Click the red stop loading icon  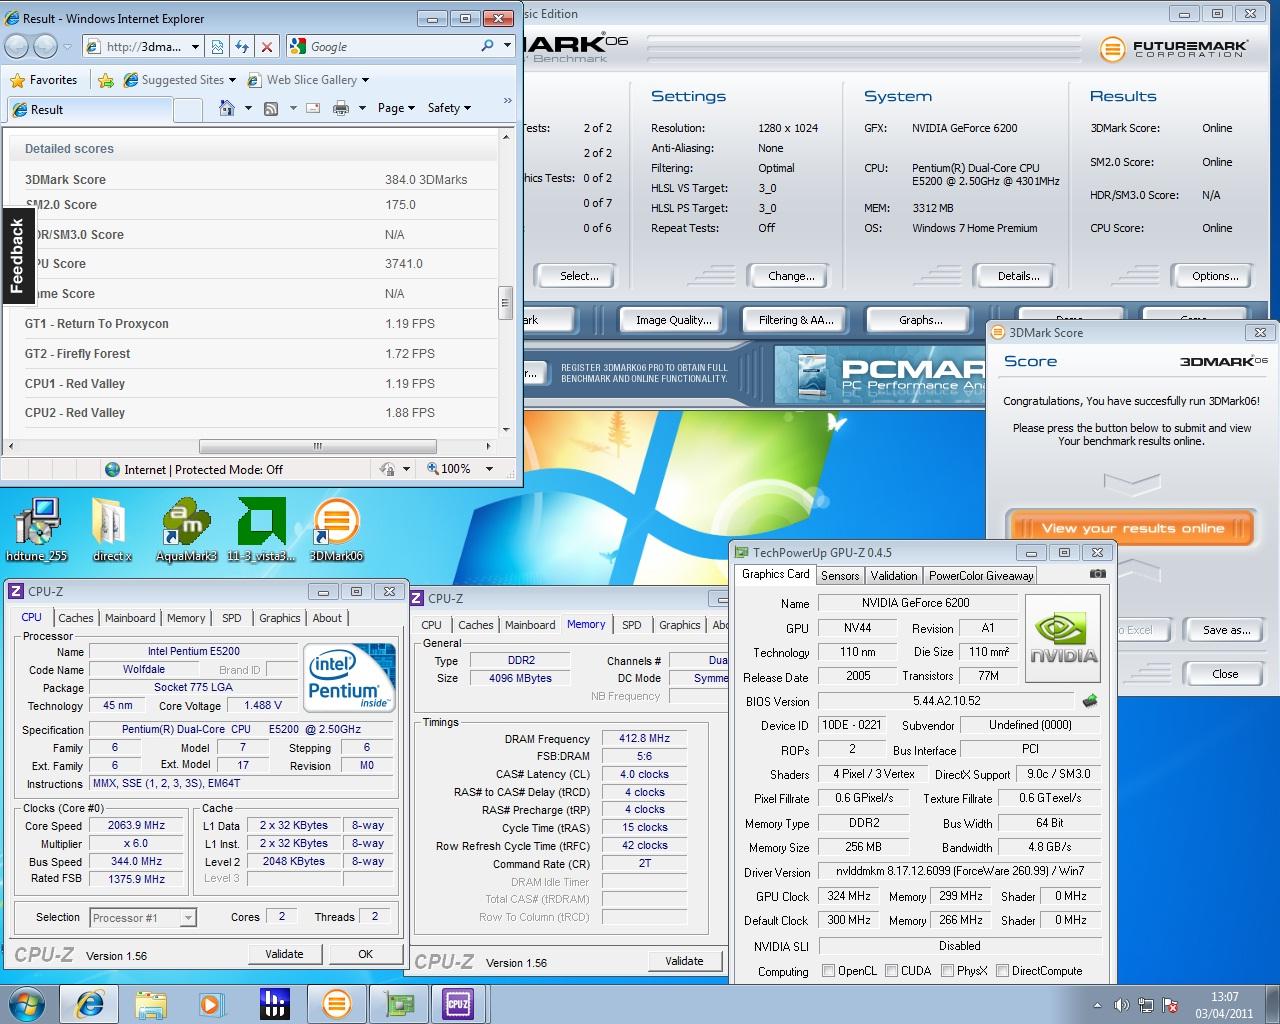pos(267,46)
